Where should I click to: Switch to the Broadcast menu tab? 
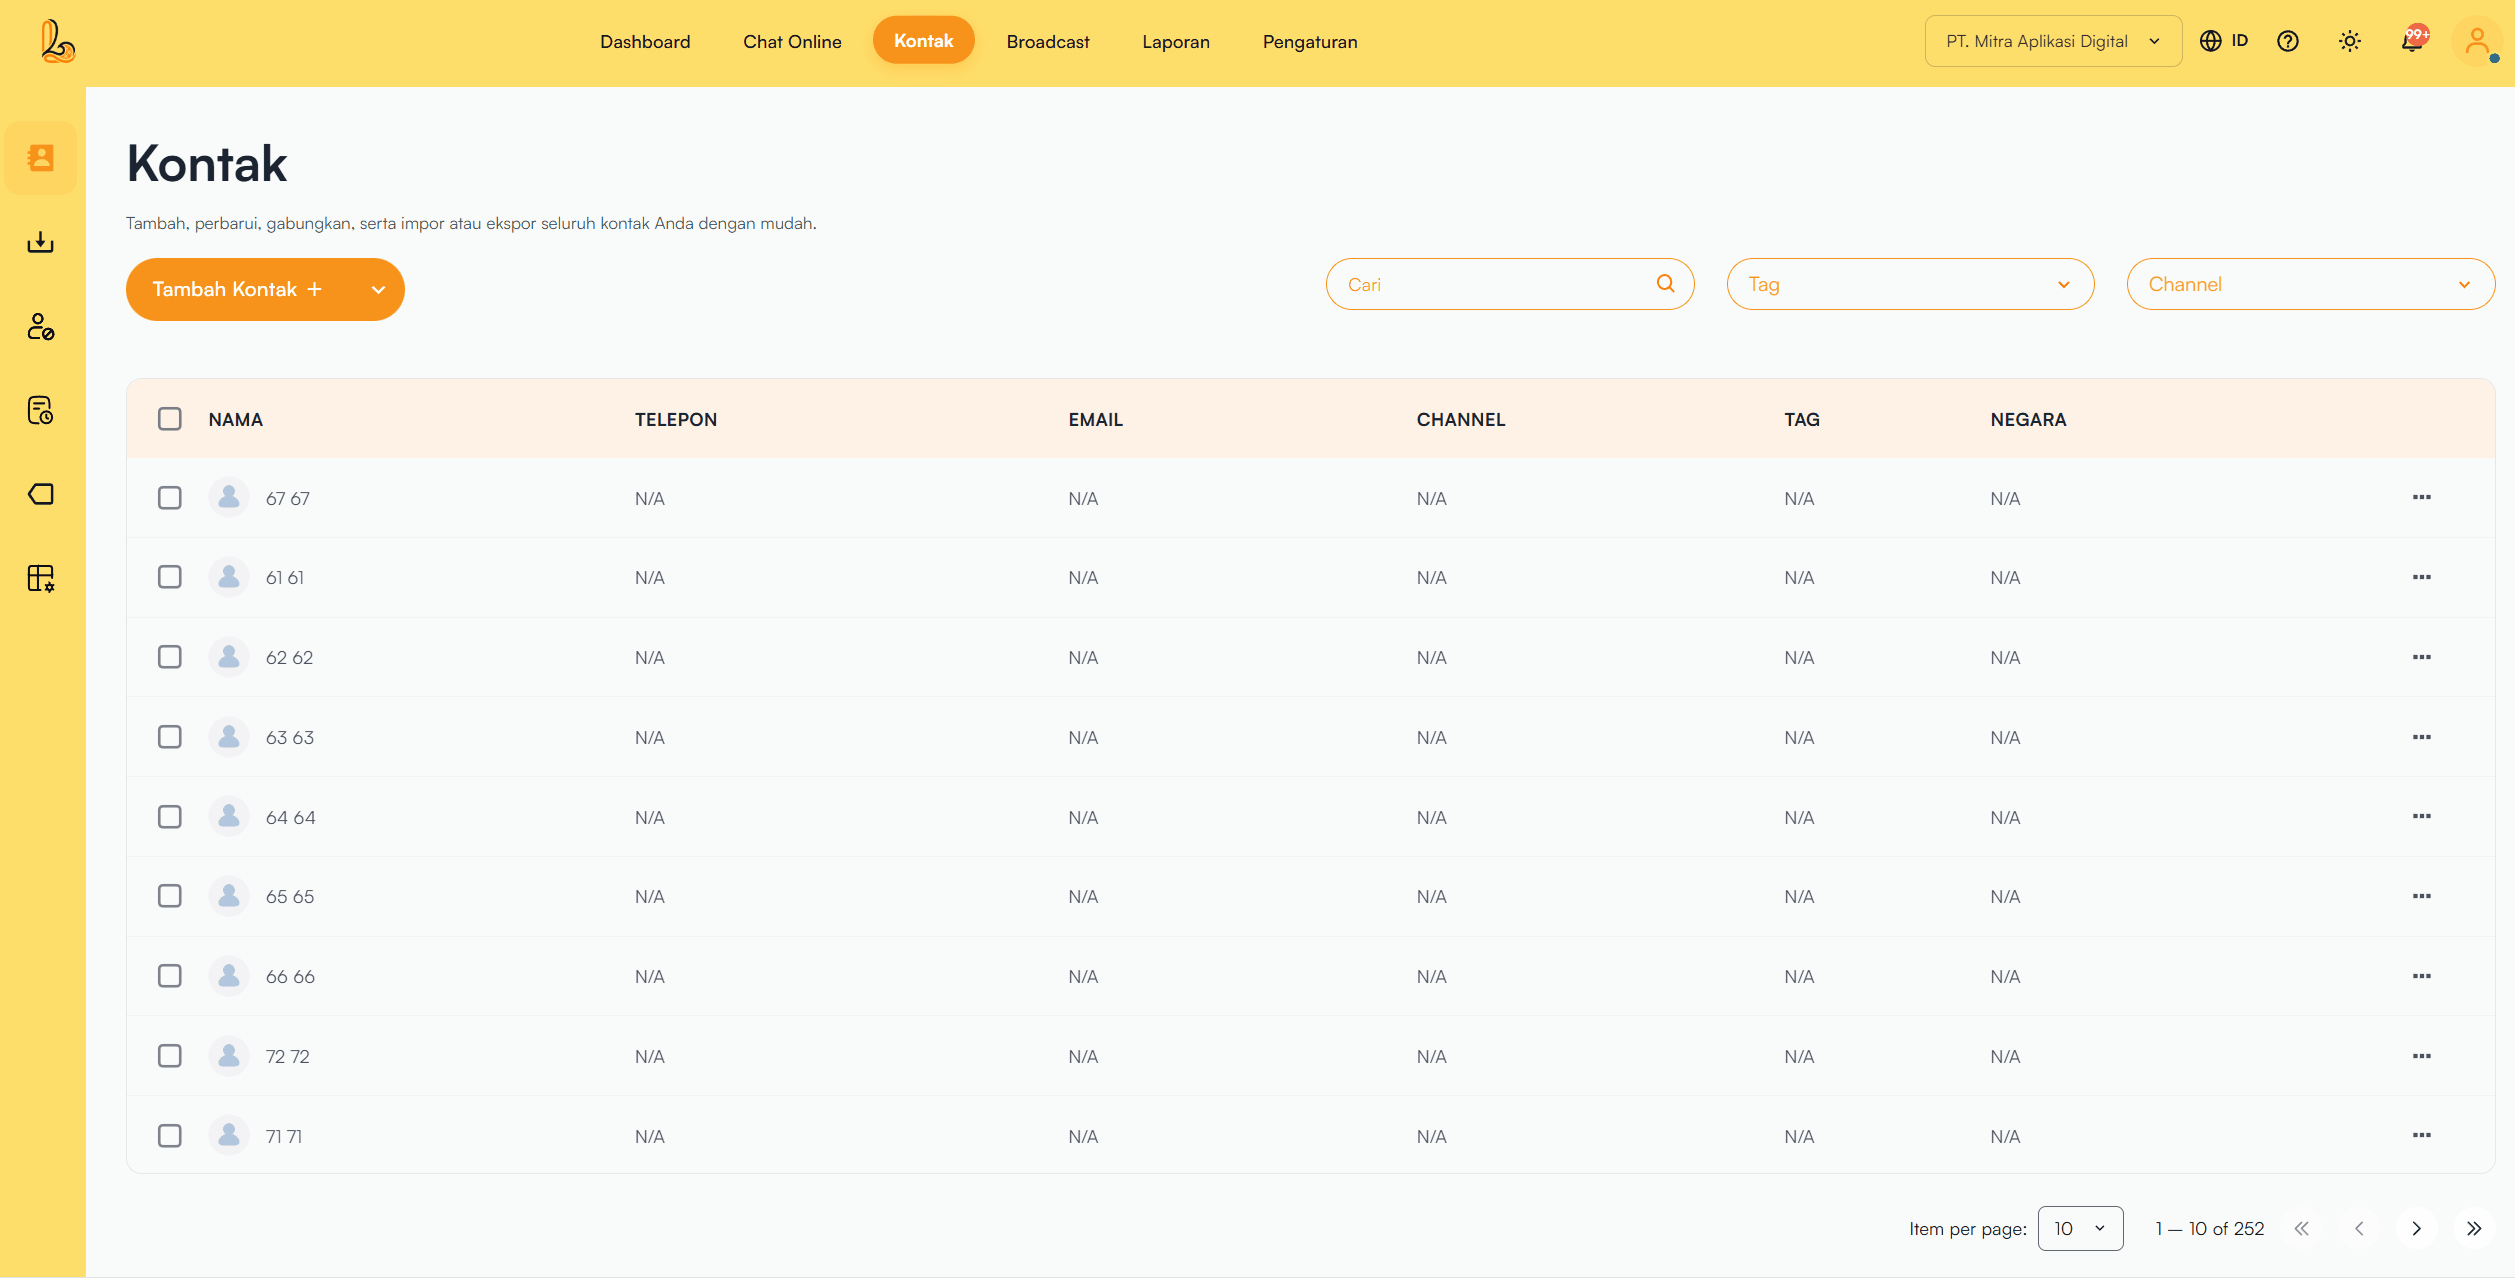click(x=1047, y=42)
